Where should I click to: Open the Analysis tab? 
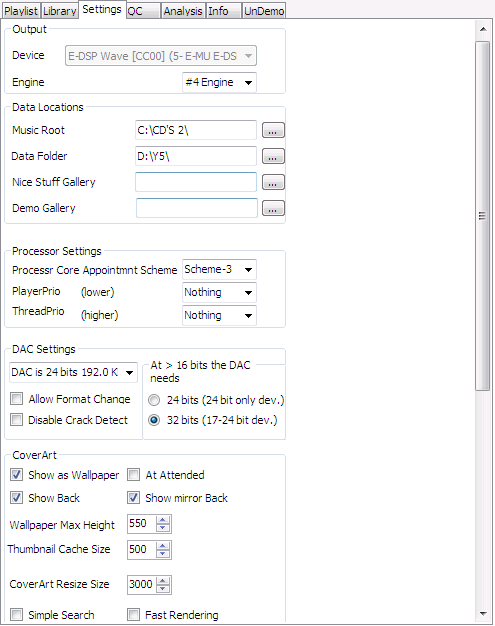click(183, 11)
